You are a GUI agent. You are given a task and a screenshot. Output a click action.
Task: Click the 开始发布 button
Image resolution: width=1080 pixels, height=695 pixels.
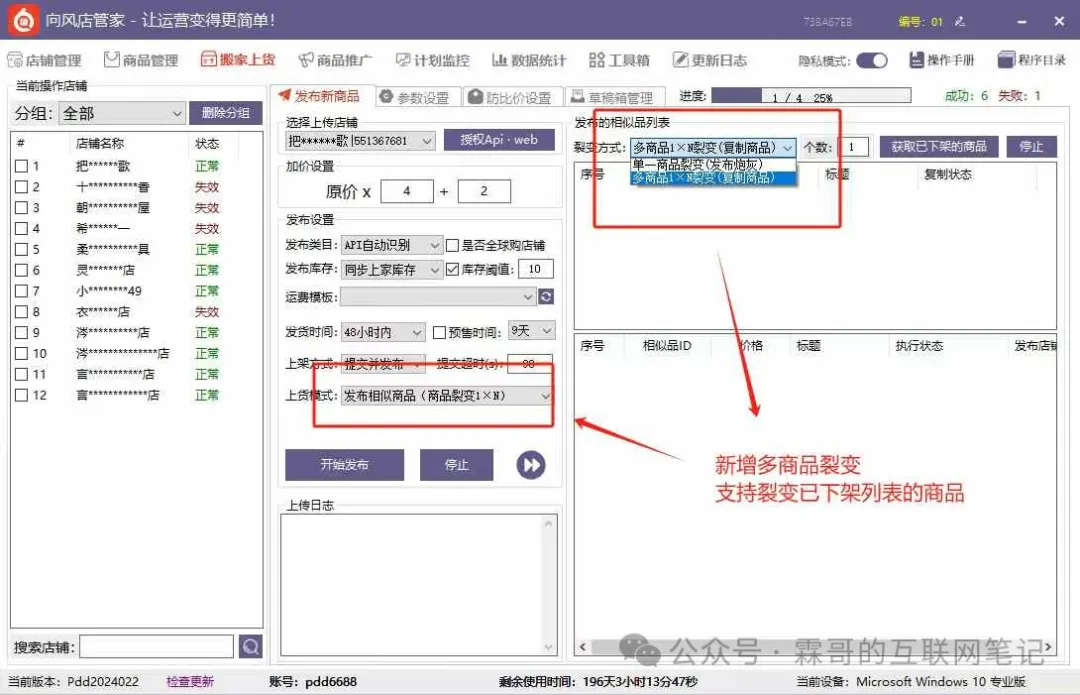tap(344, 465)
